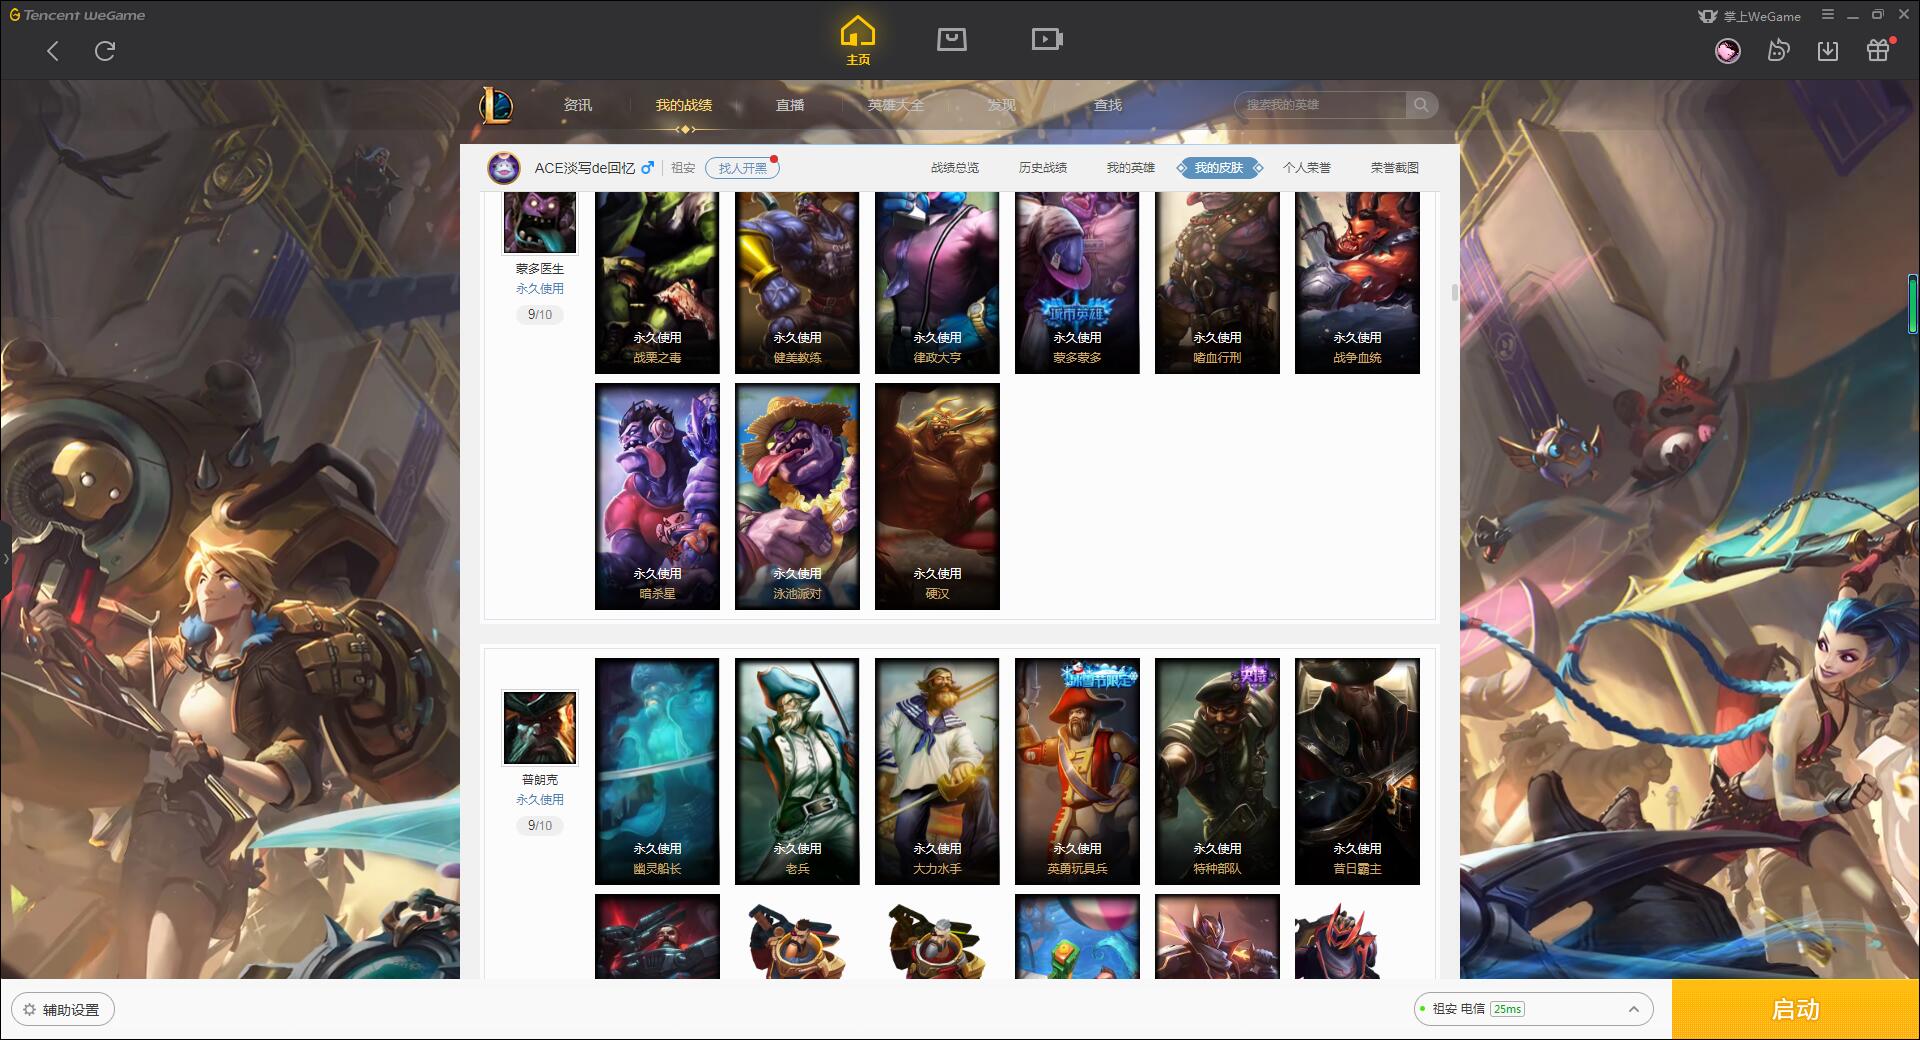Click the 9/10 count under 蒙多医生
Screen dimensions: 1920x1040
point(539,314)
